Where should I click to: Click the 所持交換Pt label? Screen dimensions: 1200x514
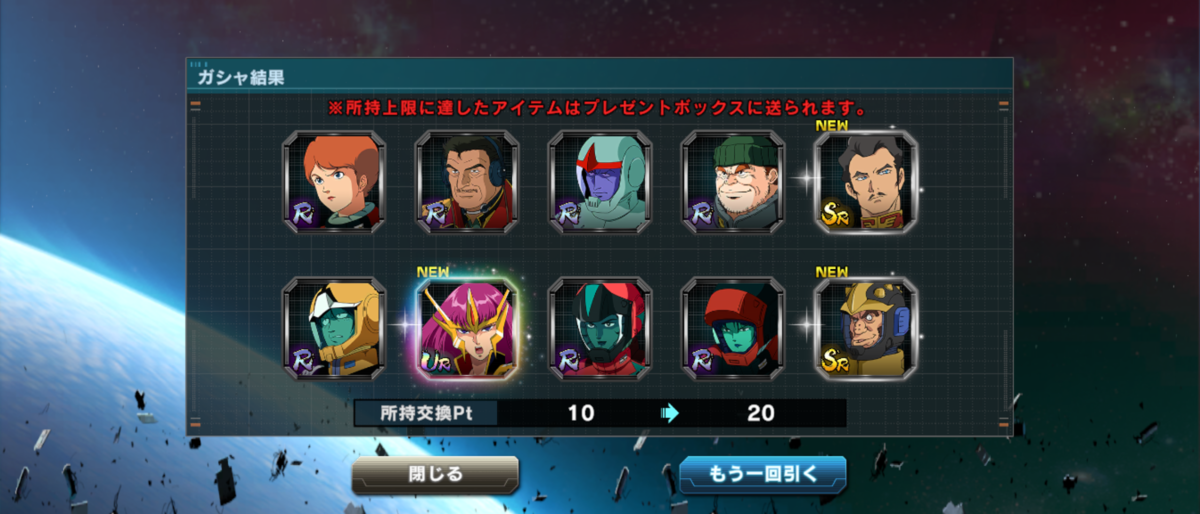[x=425, y=413]
